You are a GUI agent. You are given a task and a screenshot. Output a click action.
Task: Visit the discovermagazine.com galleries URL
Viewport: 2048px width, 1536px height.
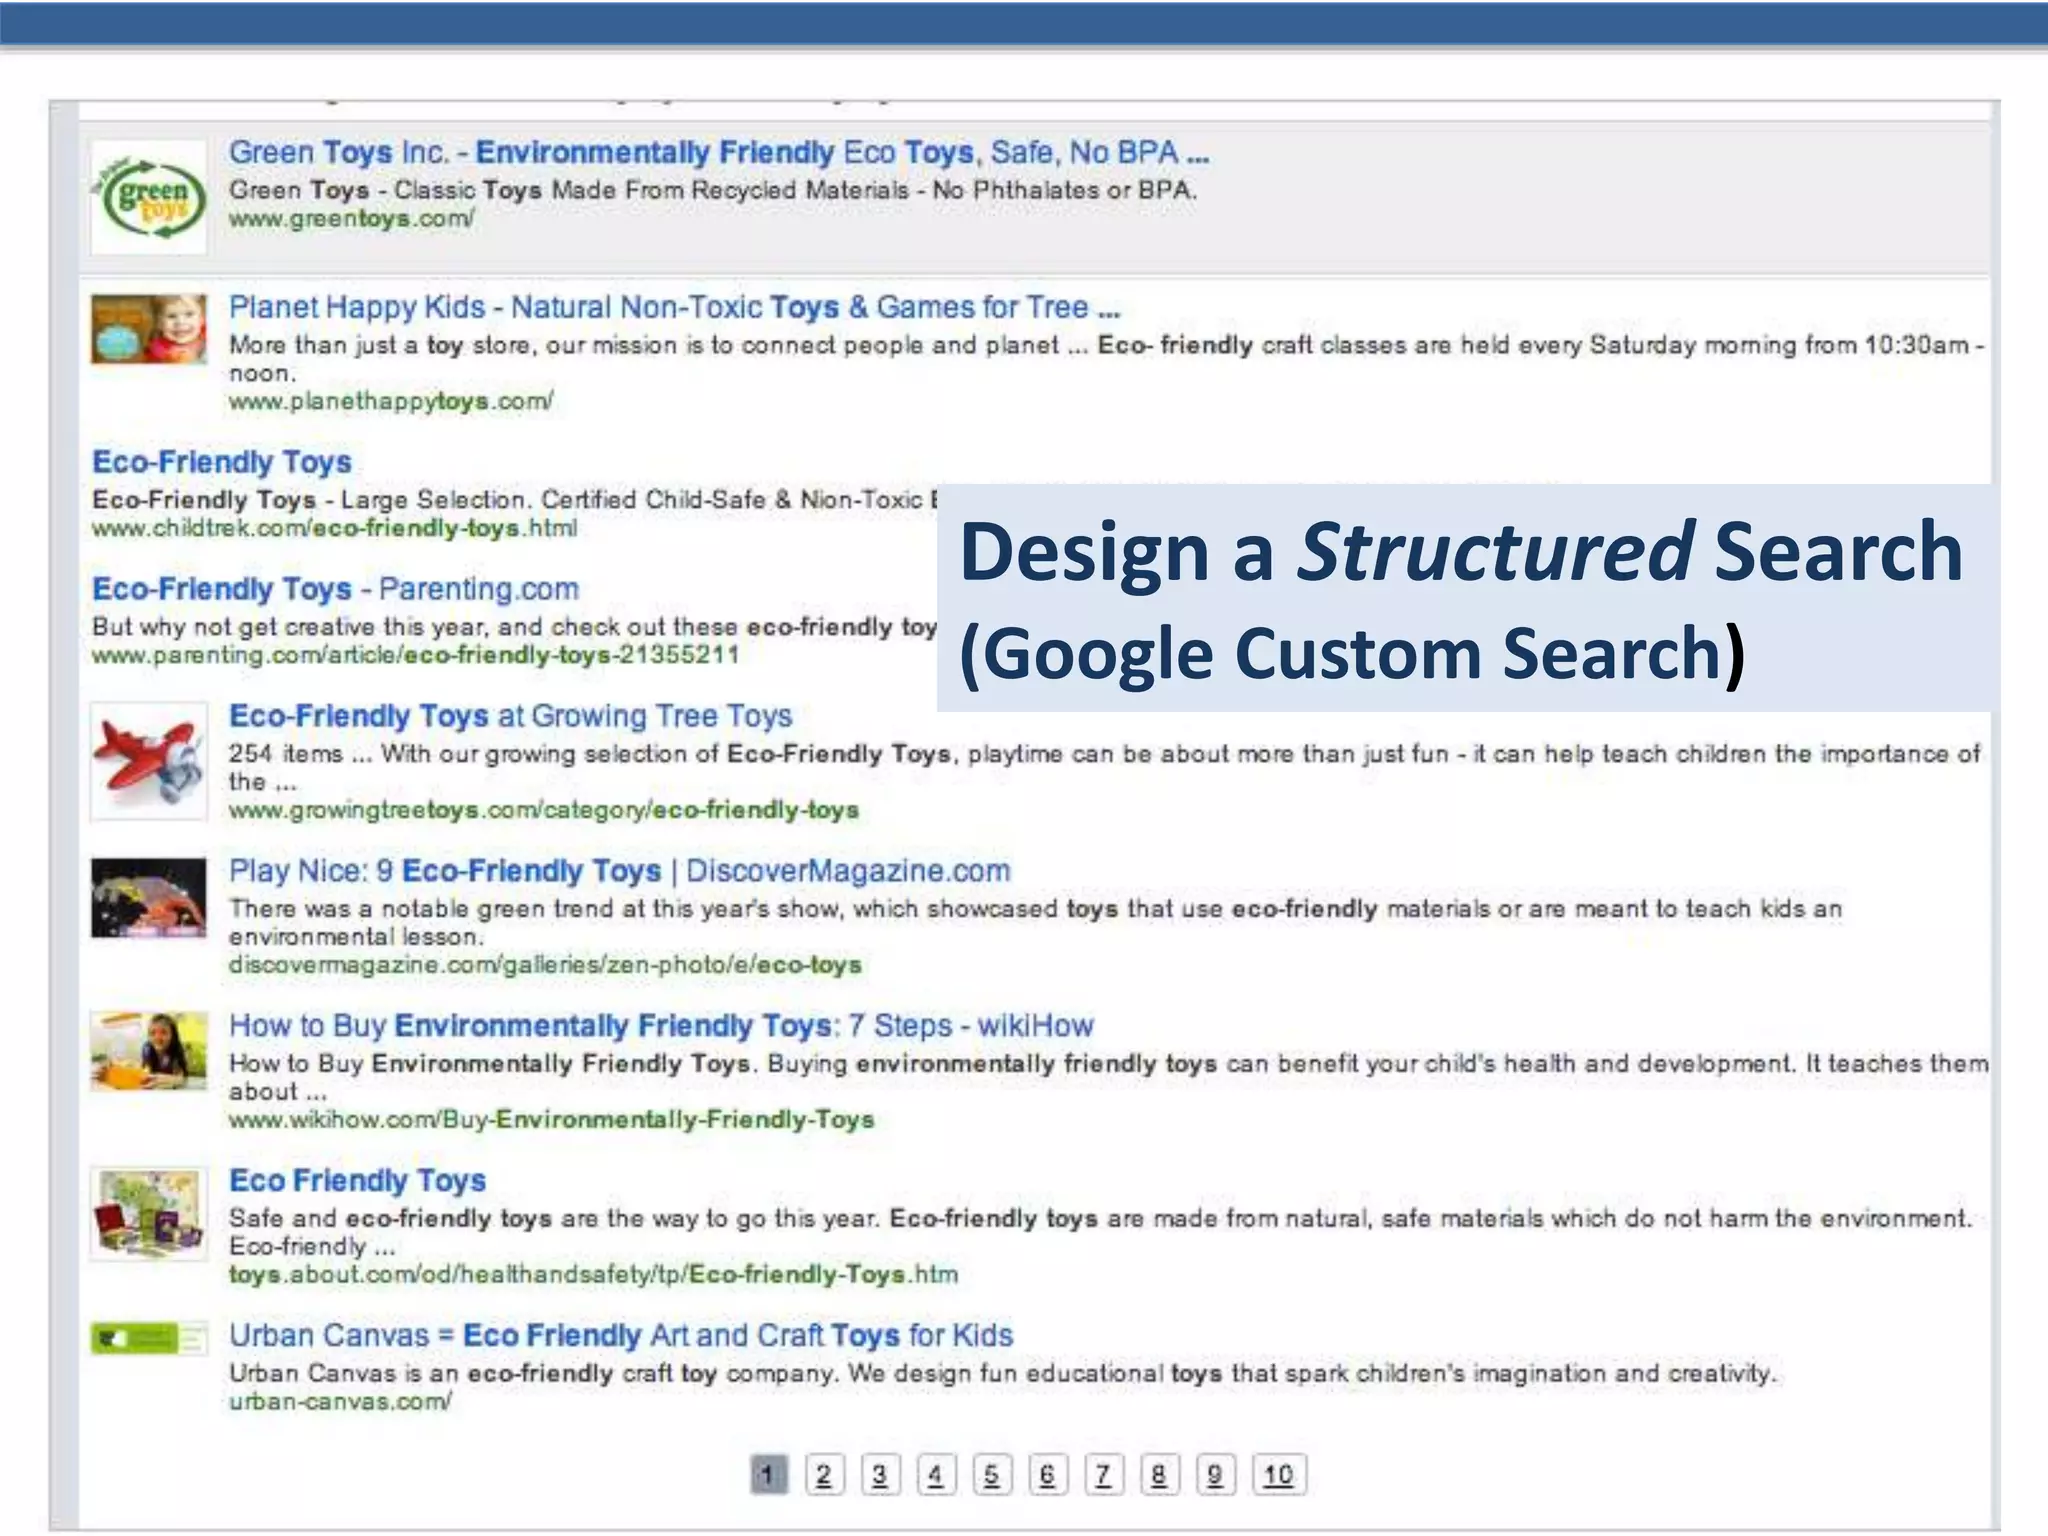[x=545, y=965]
